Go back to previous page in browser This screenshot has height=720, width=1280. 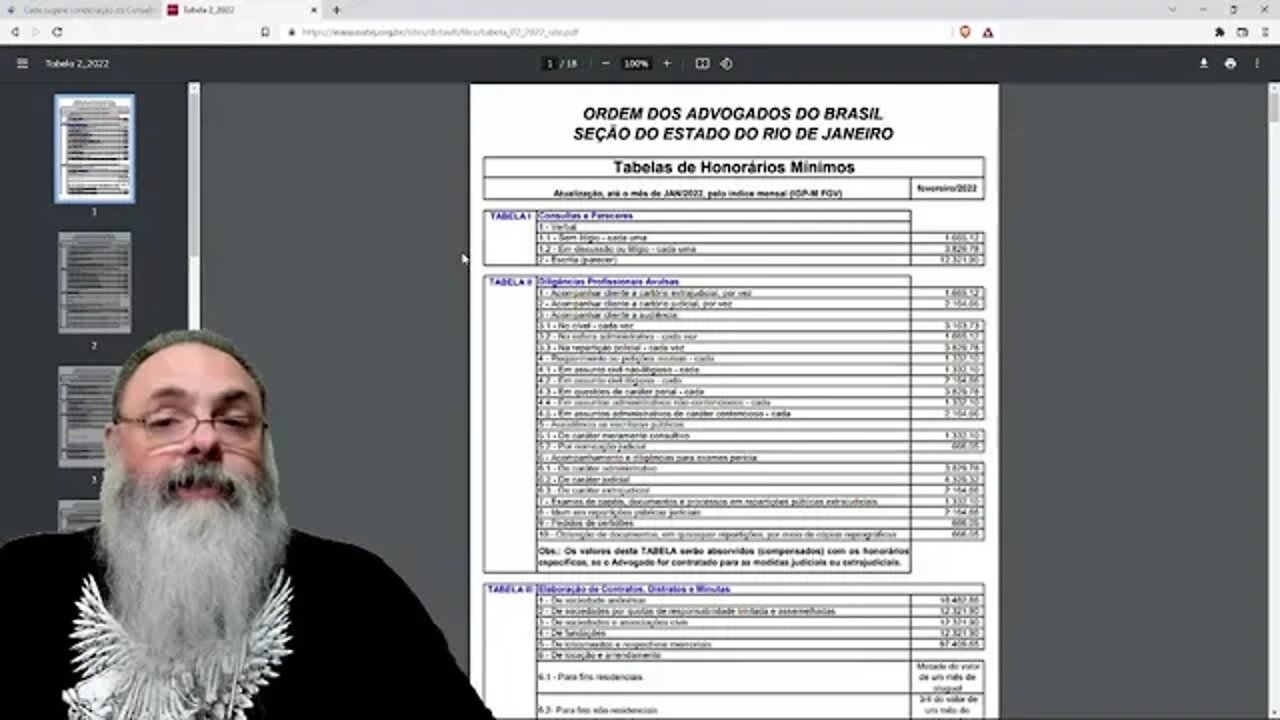coord(15,32)
